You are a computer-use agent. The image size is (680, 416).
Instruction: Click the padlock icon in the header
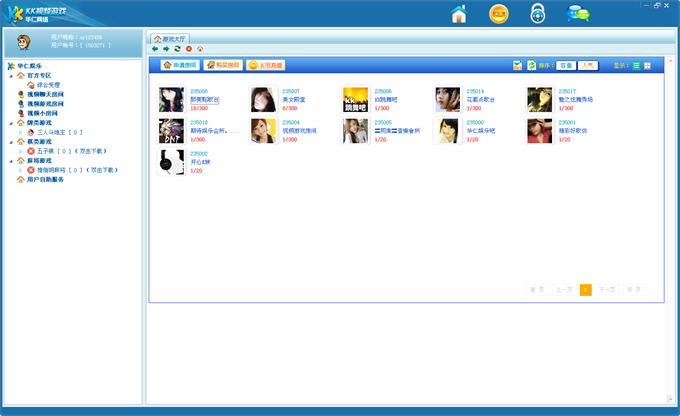pyautogui.click(x=538, y=13)
